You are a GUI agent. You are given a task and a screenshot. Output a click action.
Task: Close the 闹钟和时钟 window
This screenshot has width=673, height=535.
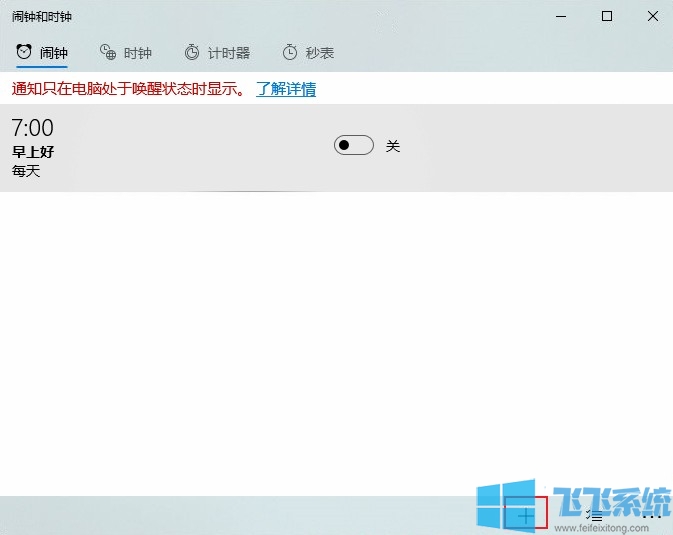click(x=652, y=16)
